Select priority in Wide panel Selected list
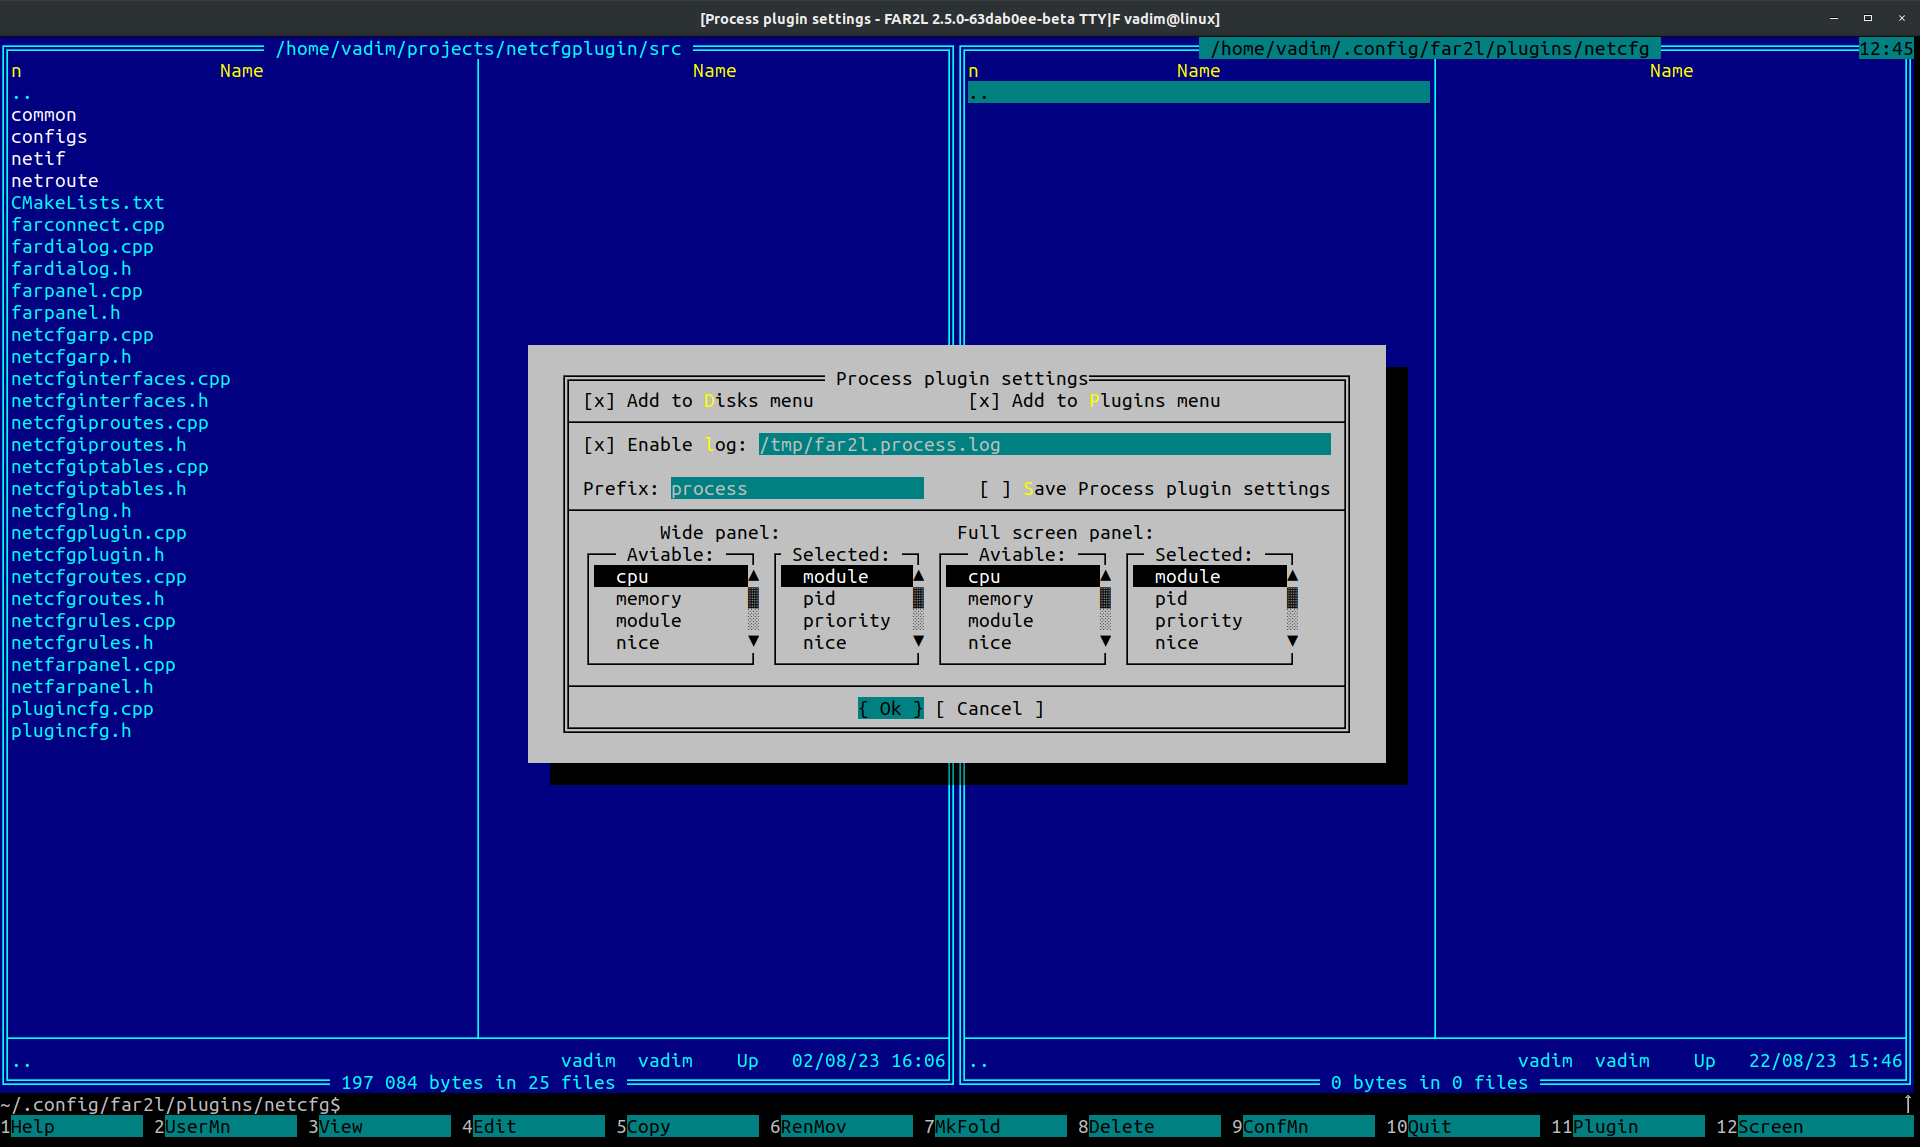This screenshot has height=1147, width=1920. 846,621
